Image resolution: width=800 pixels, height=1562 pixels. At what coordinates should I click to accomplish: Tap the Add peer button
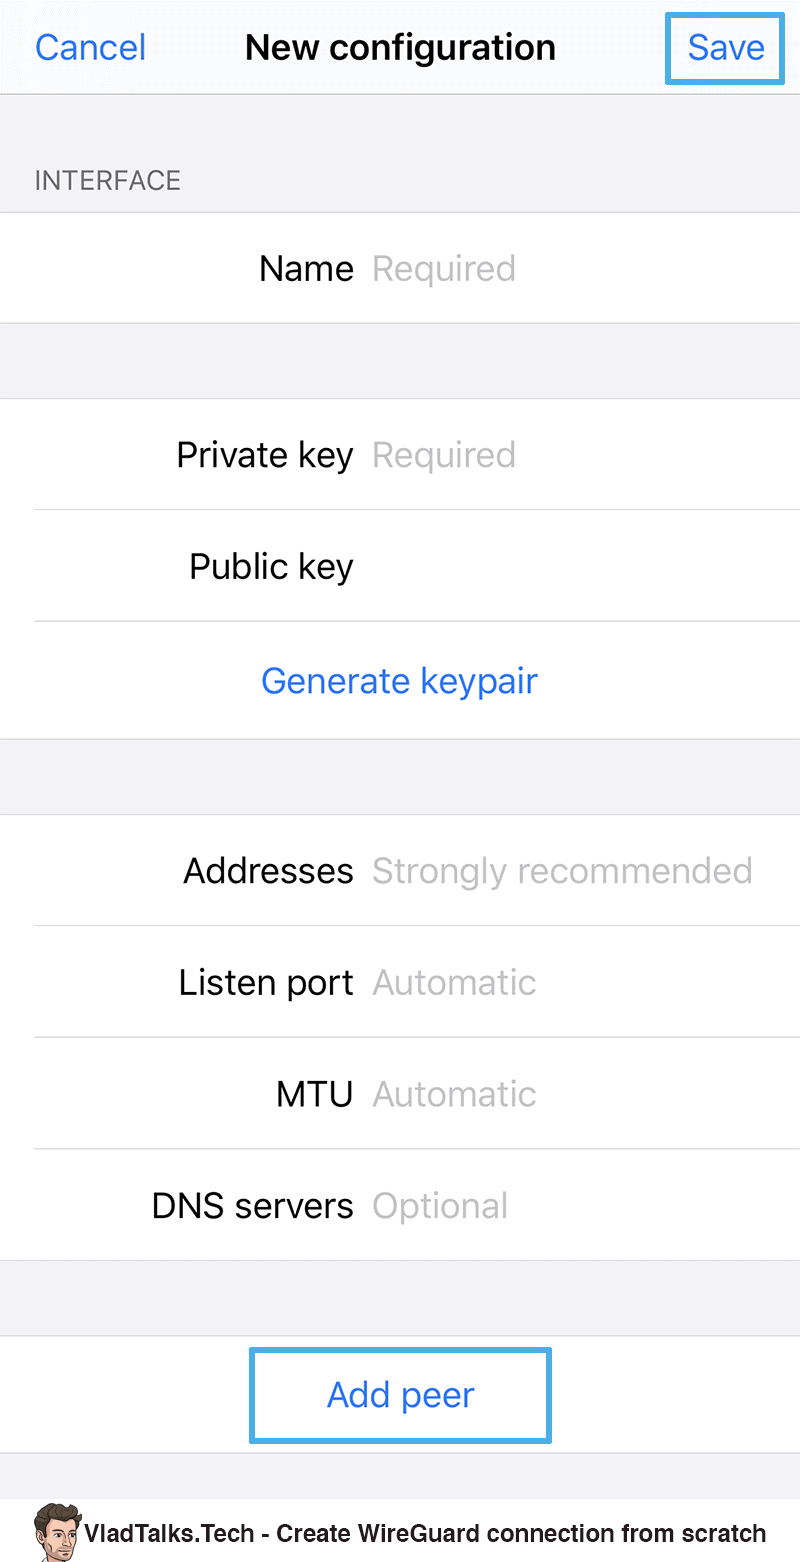tap(399, 1395)
